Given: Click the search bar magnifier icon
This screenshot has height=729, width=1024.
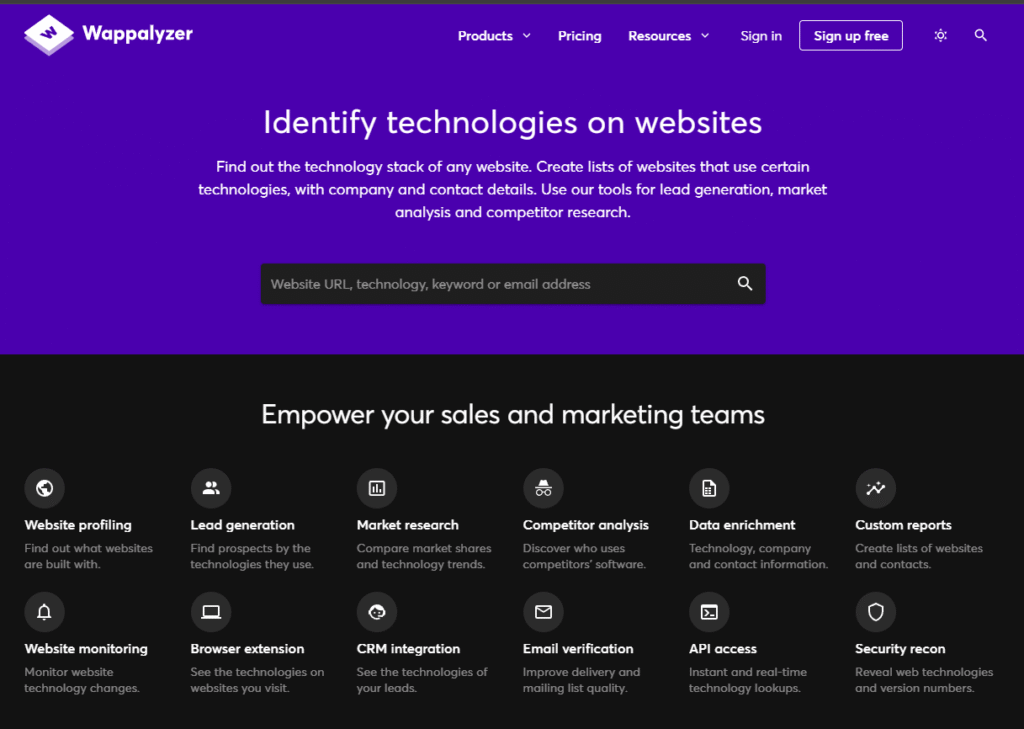Looking at the screenshot, I should (x=745, y=284).
